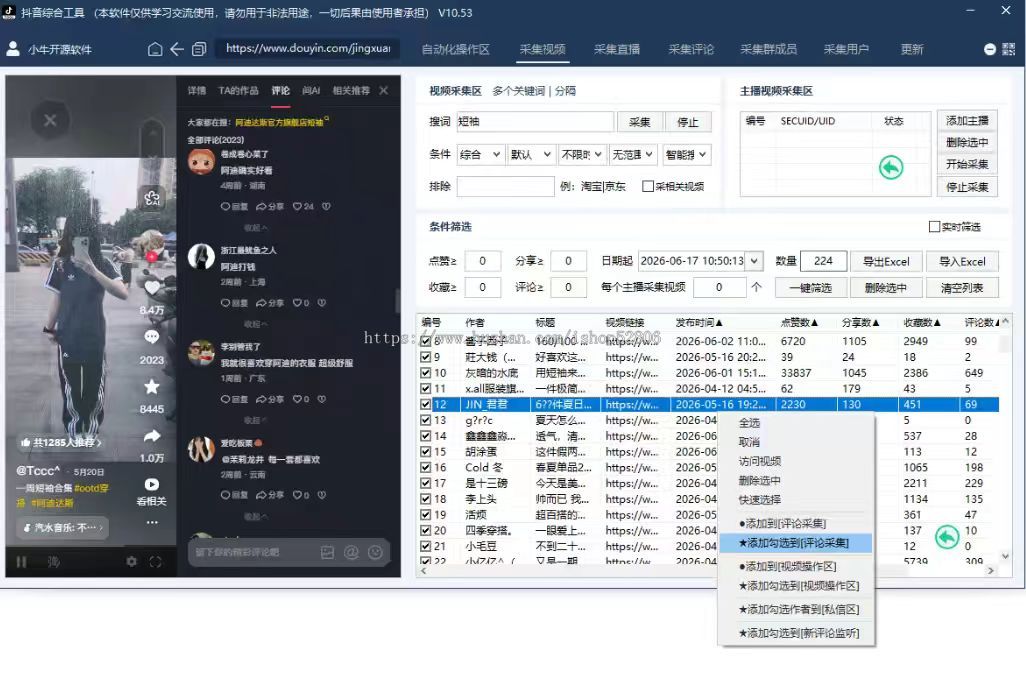Click 添加主播 button
This screenshot has height=675, width=1026.
coord(967,120)
